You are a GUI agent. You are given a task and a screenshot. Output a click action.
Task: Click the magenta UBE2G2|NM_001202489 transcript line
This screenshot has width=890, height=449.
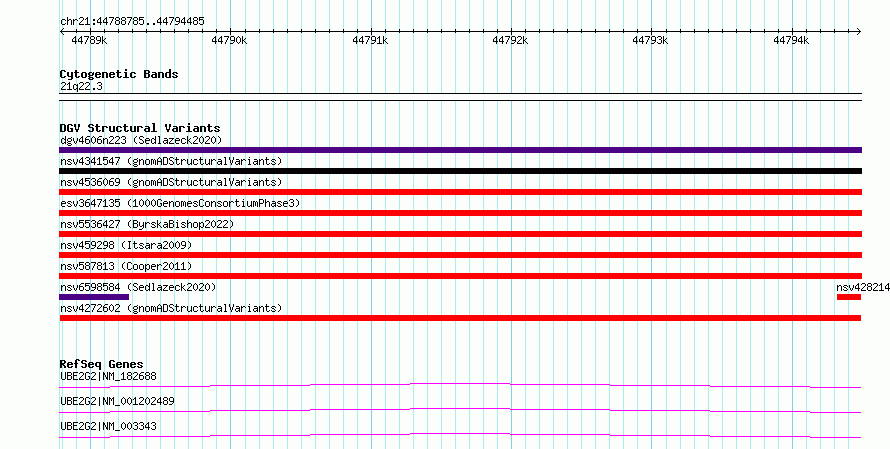tap(460, 410)
